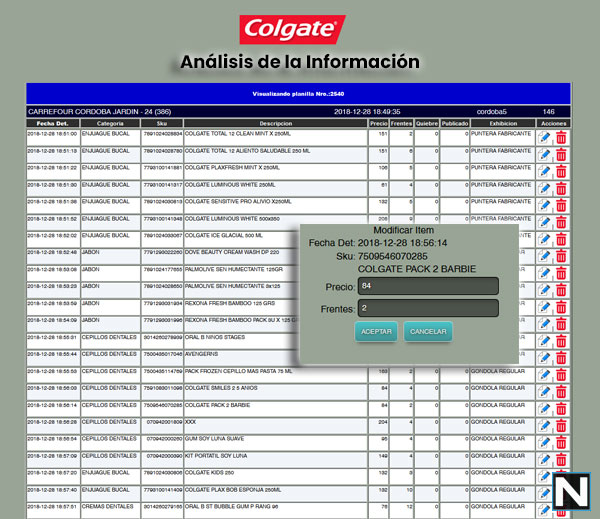The image size is (600, 519).
Task: Edit the XXX description row
Action: pos(544,426)
